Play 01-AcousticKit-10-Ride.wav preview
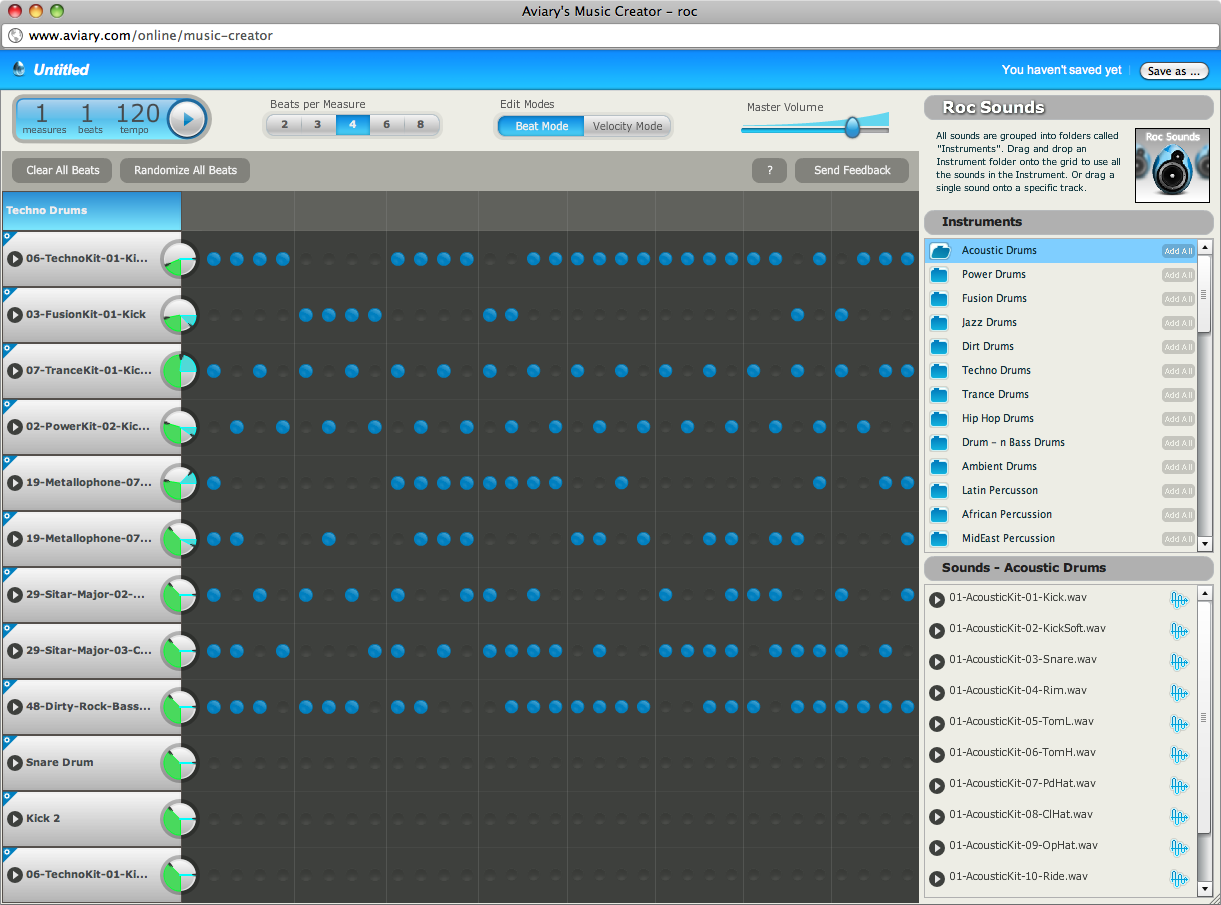1221x905 pixels. click(x=937, y=879)
